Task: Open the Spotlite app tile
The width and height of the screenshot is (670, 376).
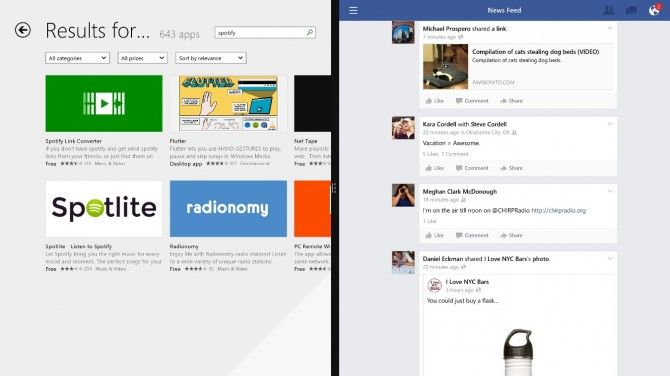Action: coord(104,209)
